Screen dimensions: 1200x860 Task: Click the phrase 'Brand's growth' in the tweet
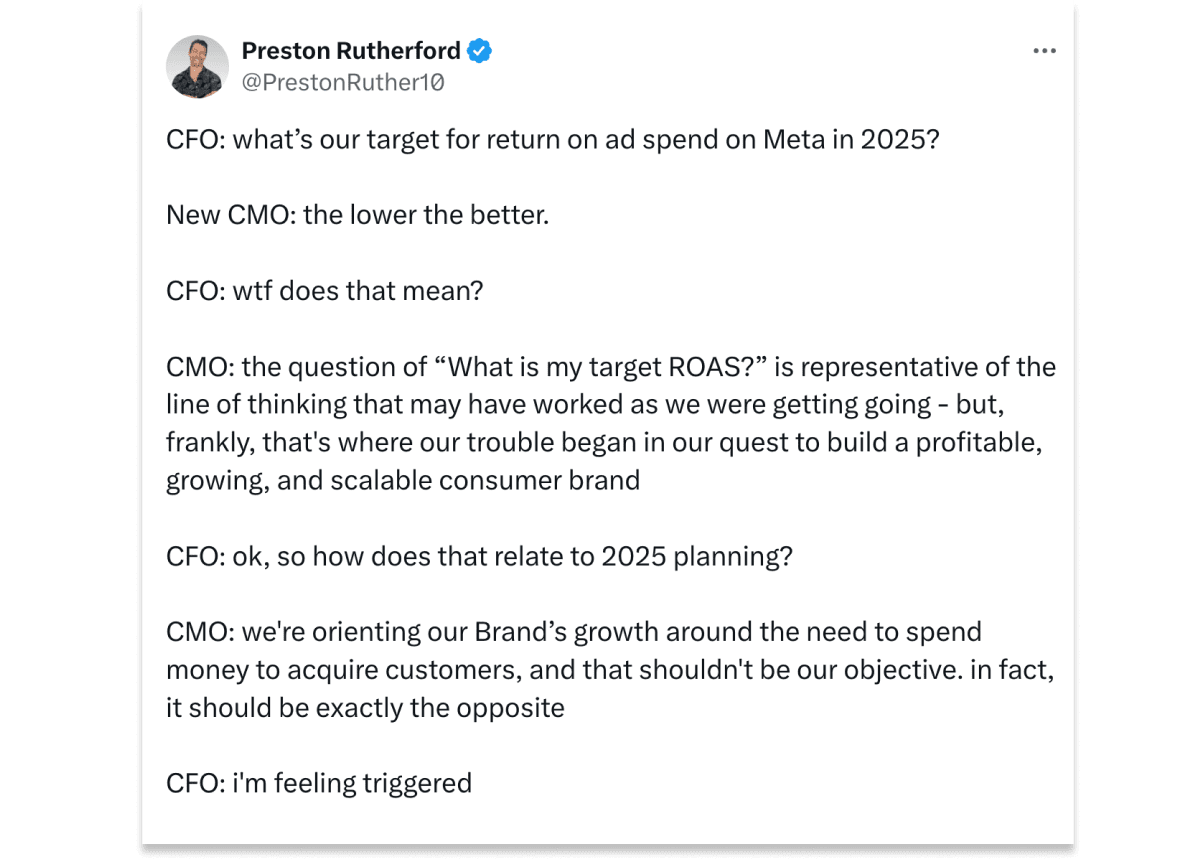567,632
